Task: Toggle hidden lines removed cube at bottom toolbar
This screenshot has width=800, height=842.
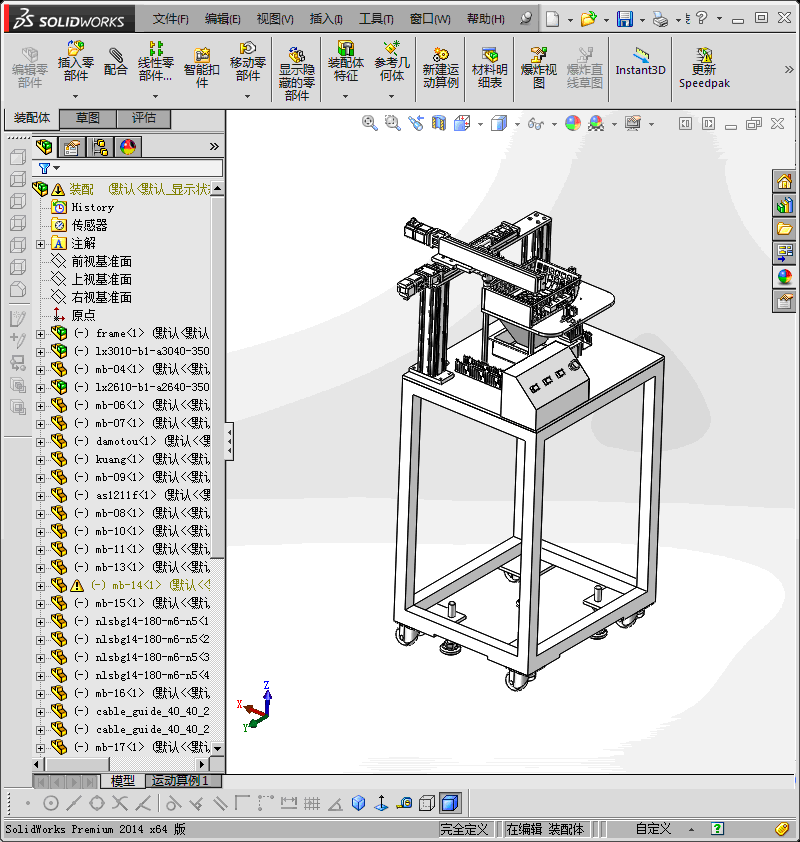Action: 427,803
